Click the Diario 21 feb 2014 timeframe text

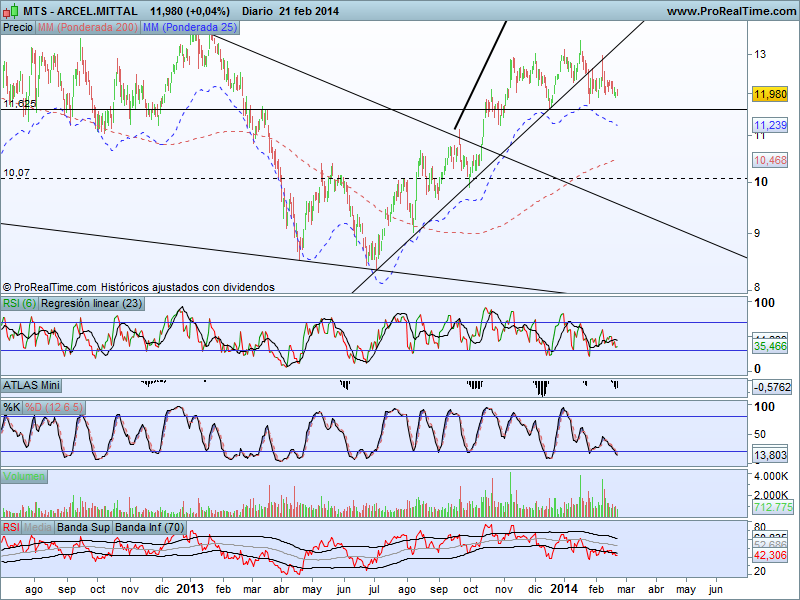(290, 11)
